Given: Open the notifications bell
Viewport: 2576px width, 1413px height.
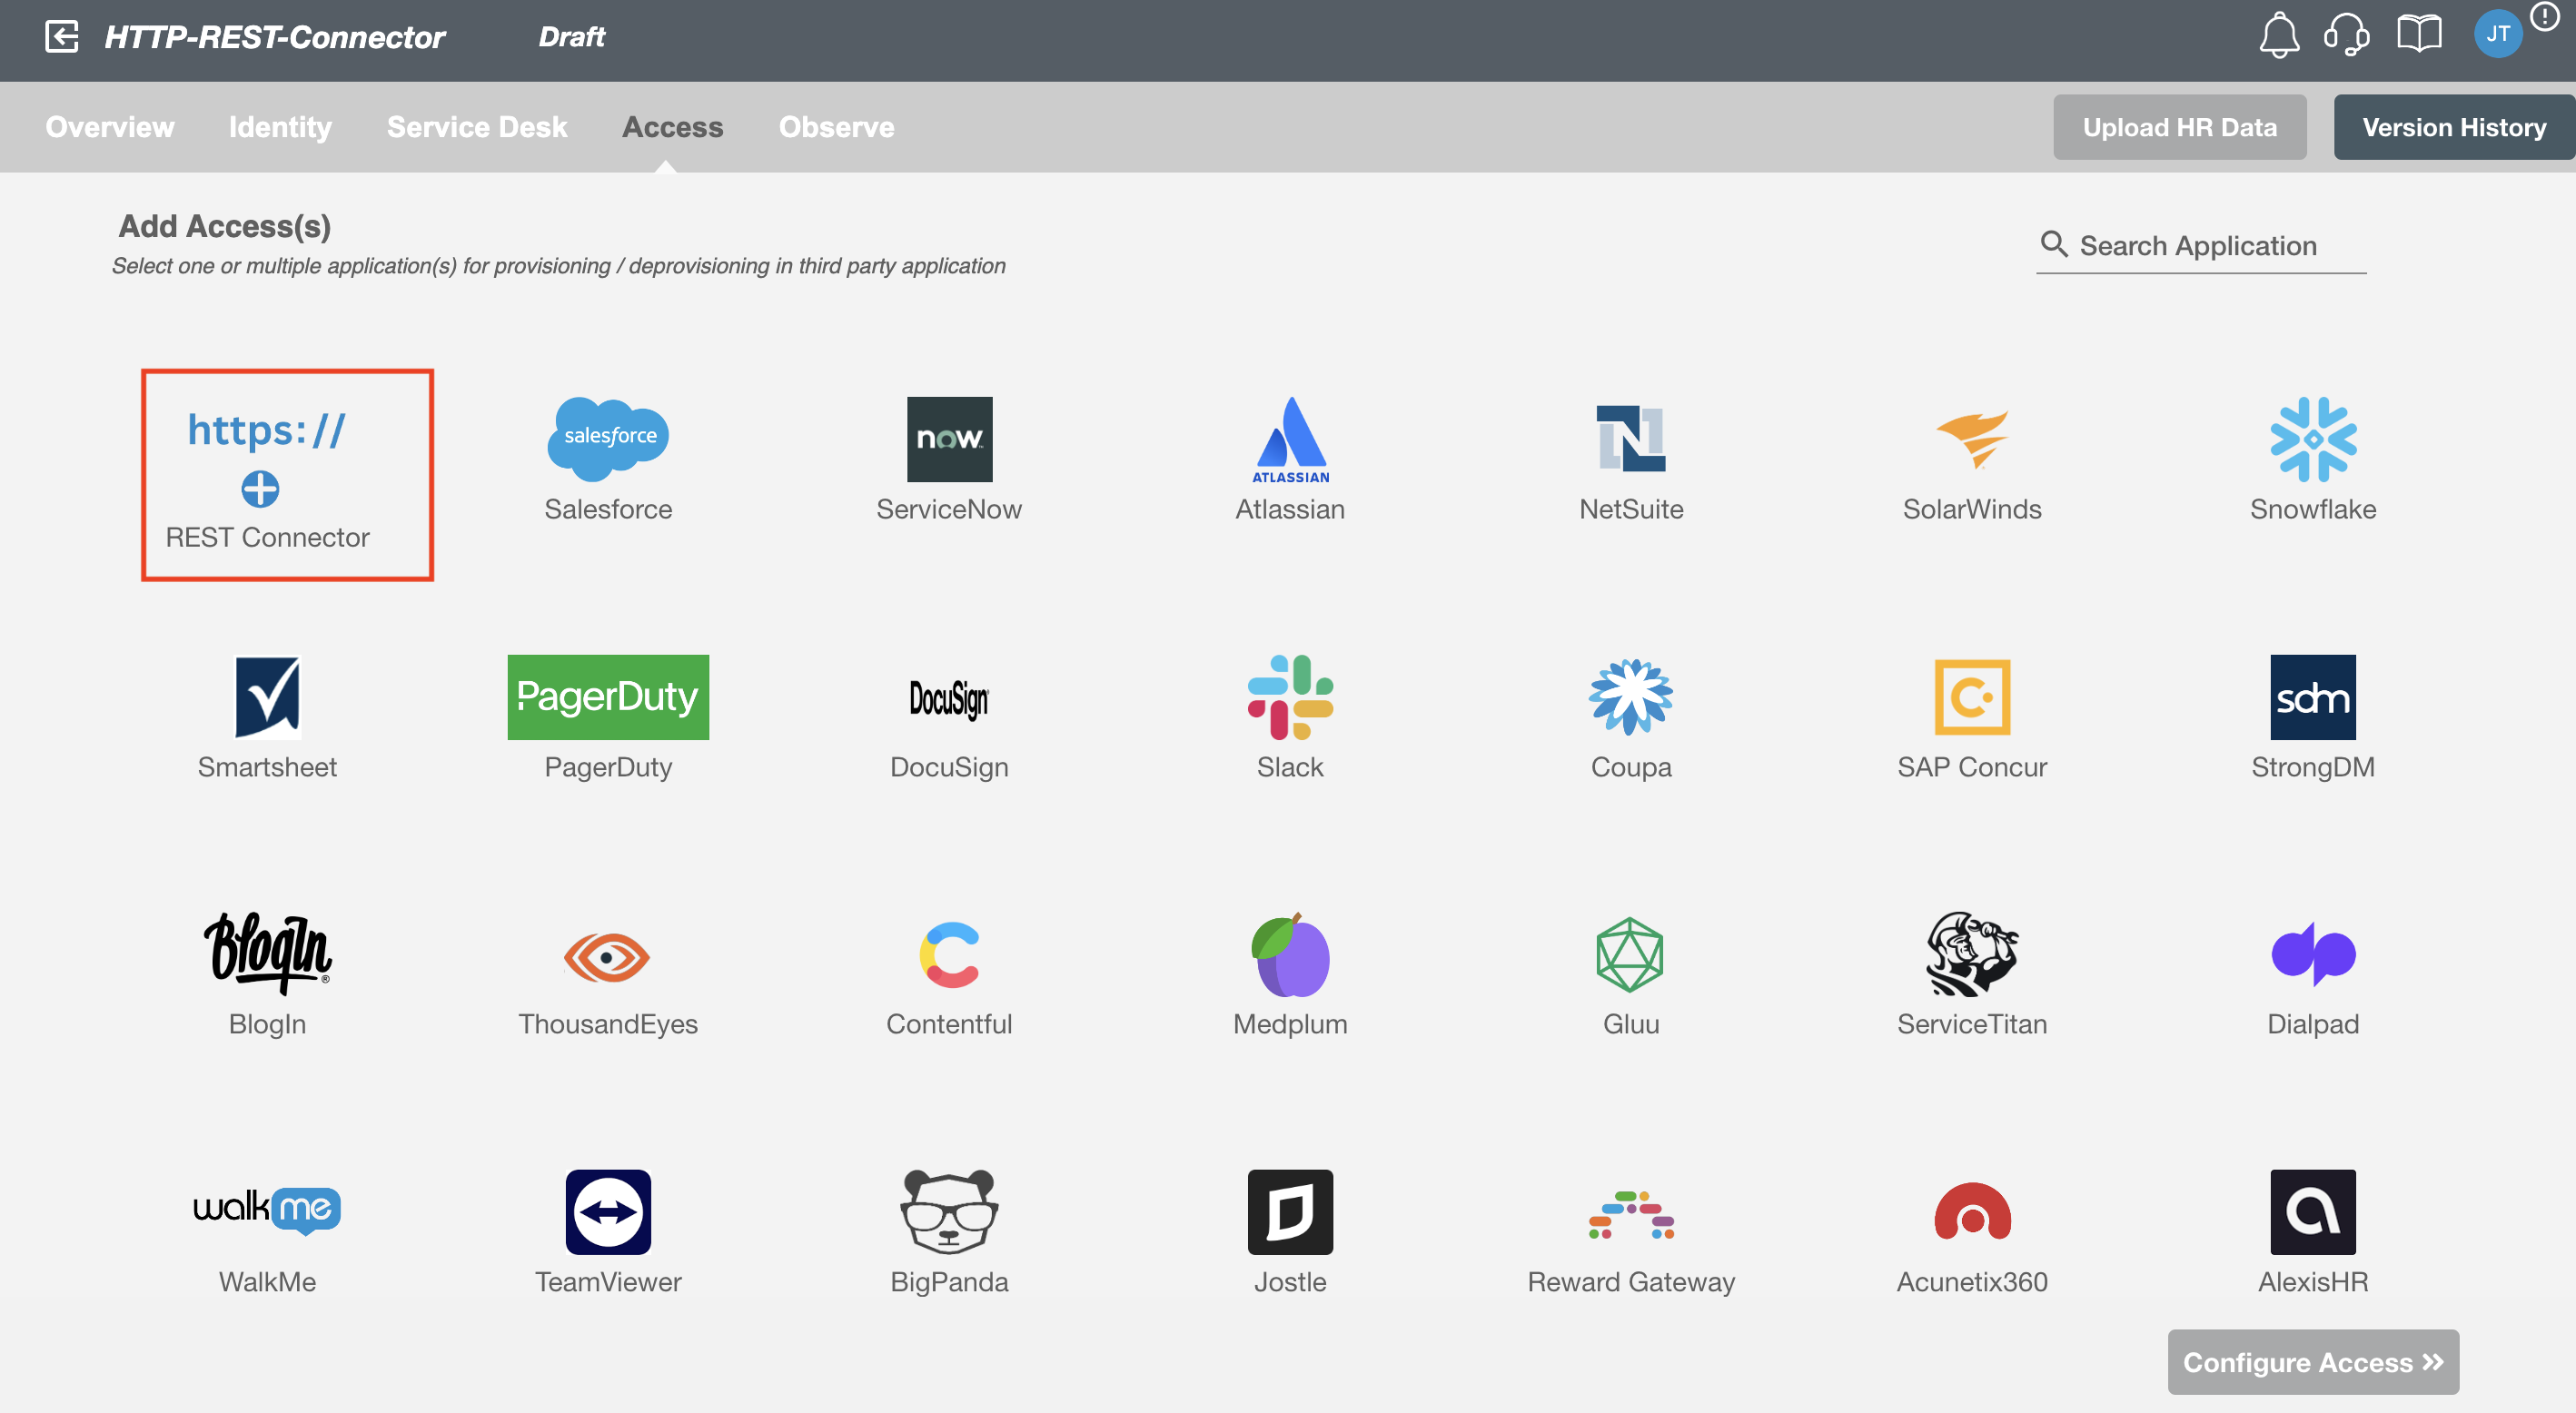Looking at the screenshot, I should pos(2279,35).
